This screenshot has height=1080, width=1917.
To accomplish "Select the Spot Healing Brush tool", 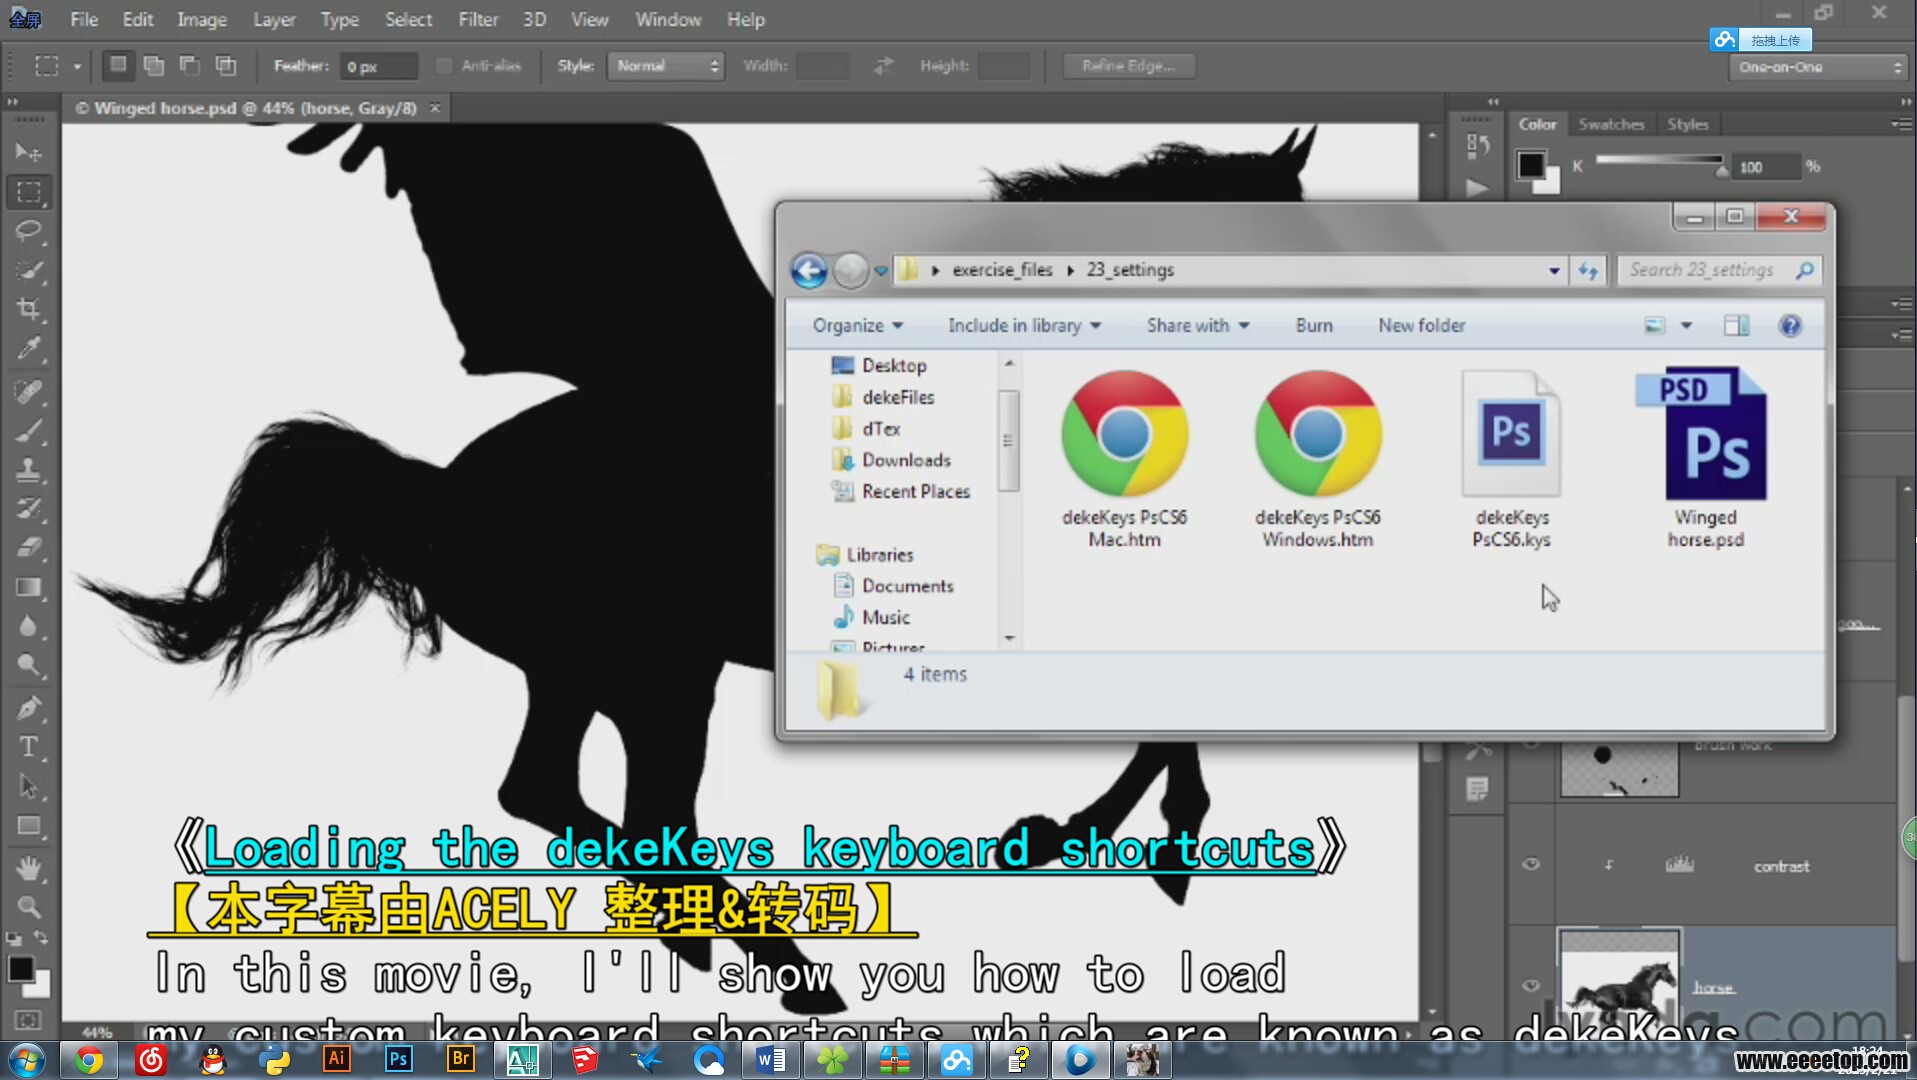I will pyautogui.click(x=28, y=390).
